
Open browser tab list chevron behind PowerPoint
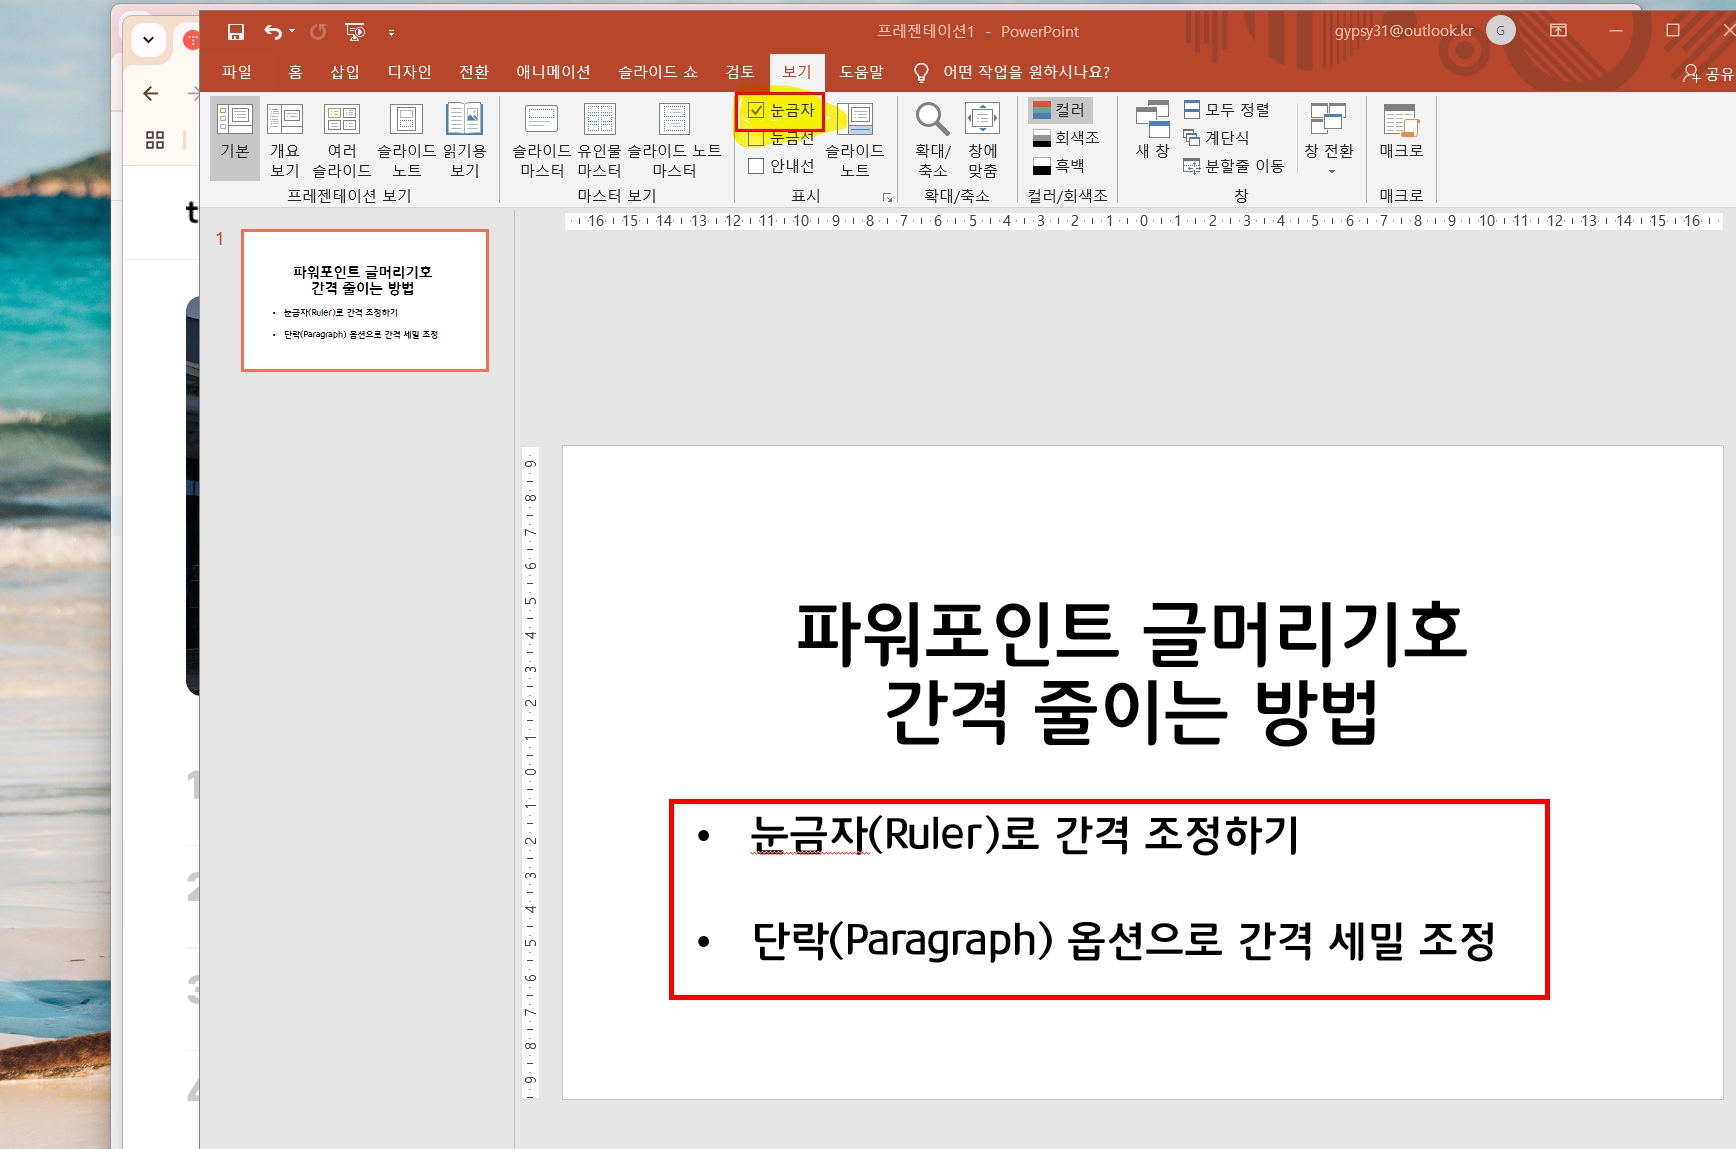coord(148,40)
